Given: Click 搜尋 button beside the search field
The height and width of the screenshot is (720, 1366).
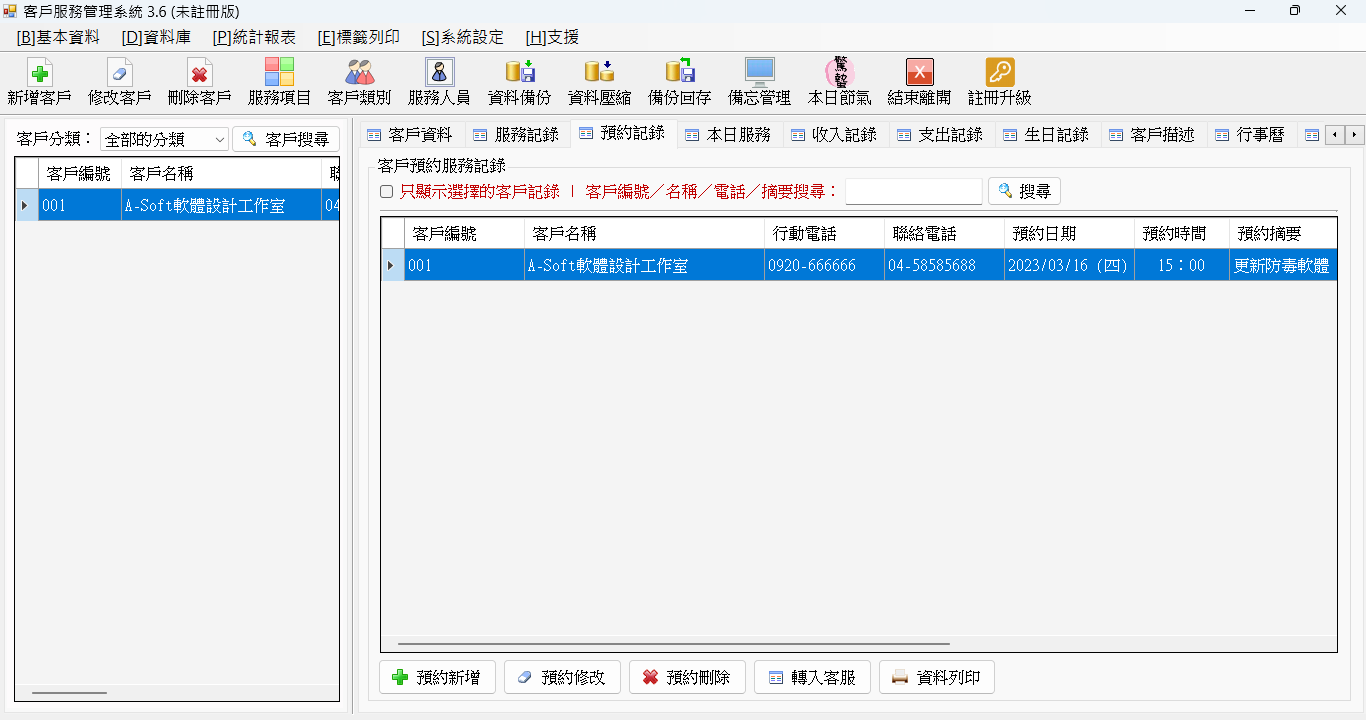Looking at the screenshot, I should 1024,191.
